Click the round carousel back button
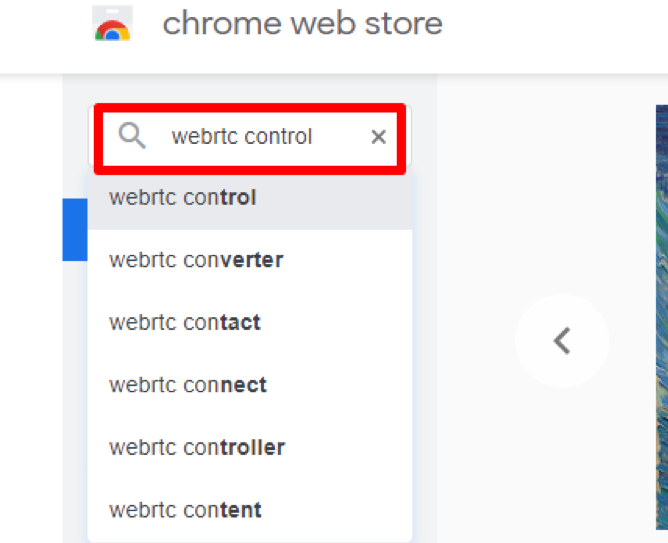668x543 pixels. point(562,341)
